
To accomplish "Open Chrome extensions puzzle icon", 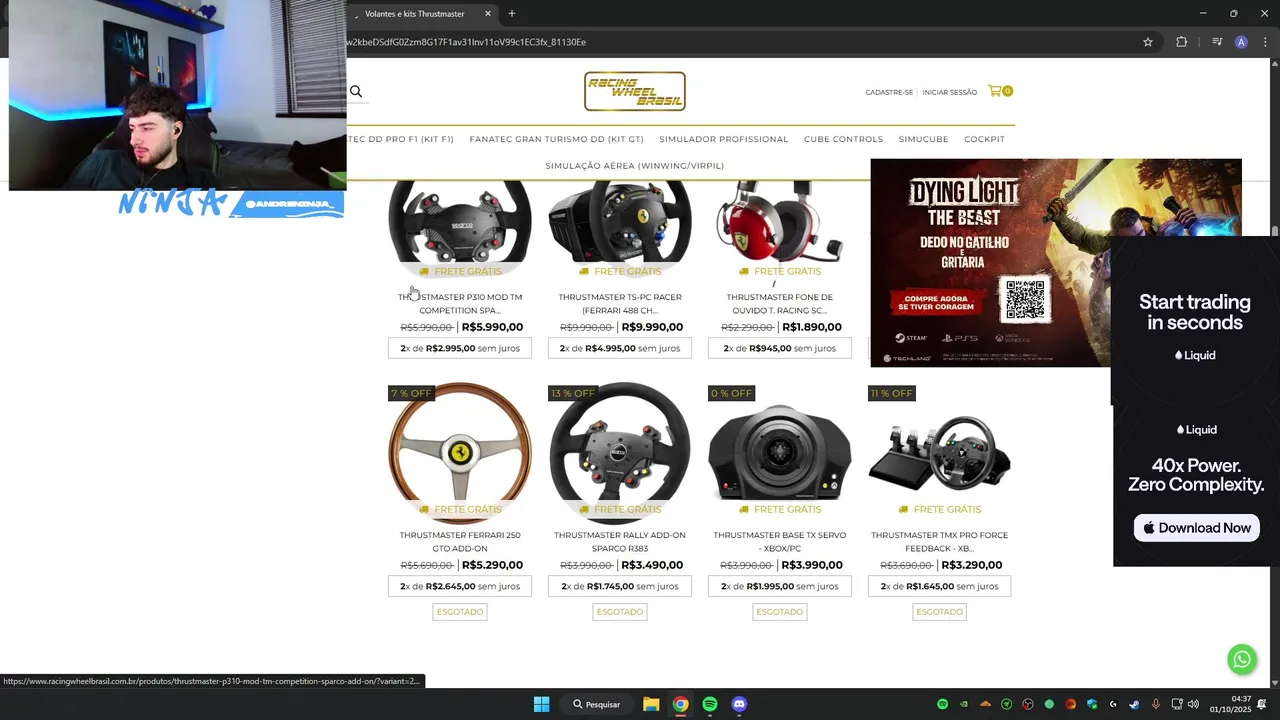I will (x=1181, y=42).
